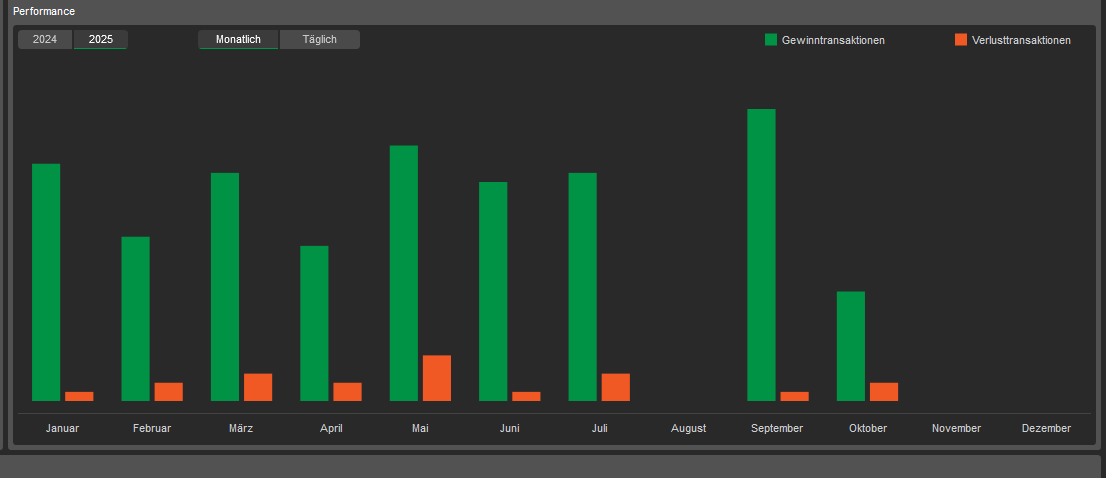
Task: Click the Verlusttransaktionen legend label
Action: (x=1021, y=41)
